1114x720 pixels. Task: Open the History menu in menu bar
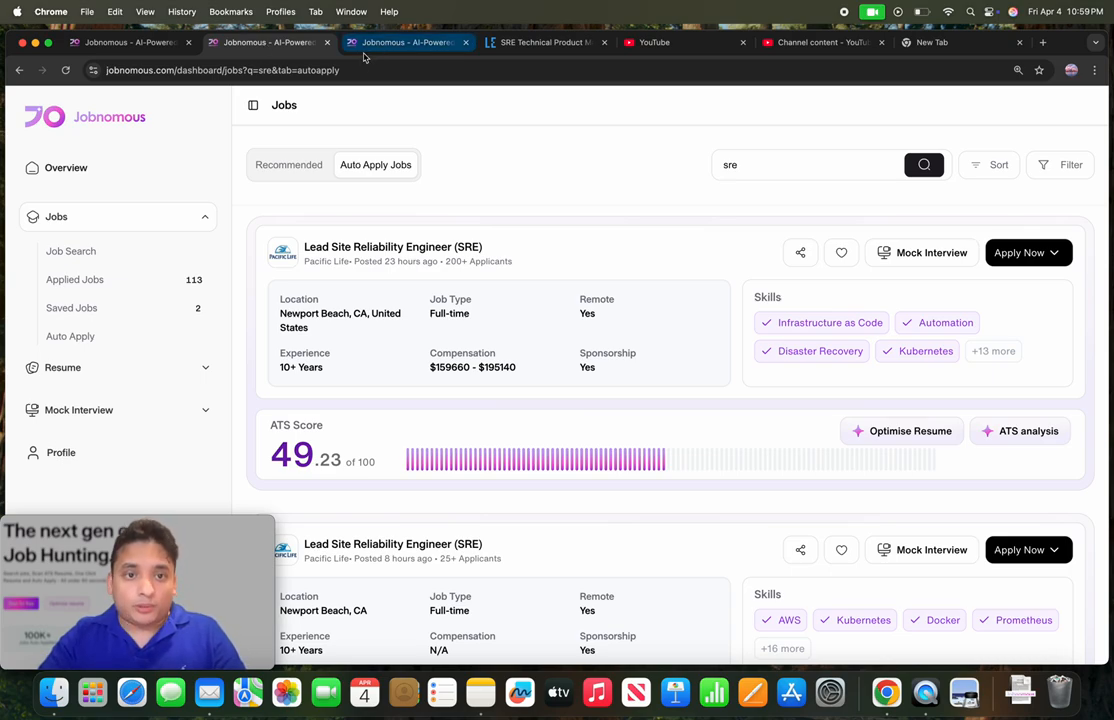pos(182,12)
